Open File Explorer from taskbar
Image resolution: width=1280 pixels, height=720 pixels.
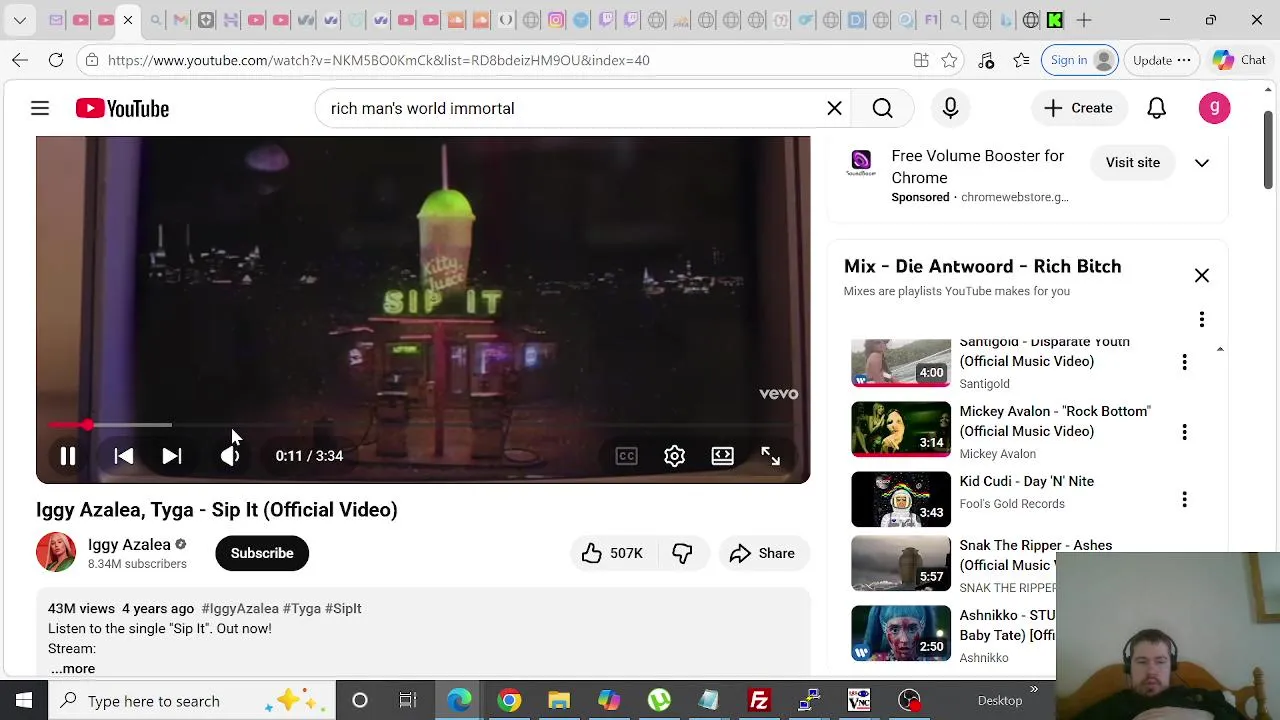tap(559, 701)
